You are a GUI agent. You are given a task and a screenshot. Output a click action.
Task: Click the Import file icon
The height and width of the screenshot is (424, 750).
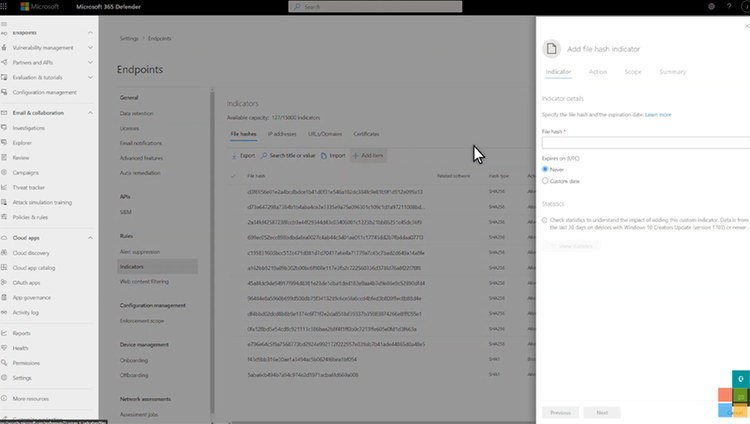(324, 156)
